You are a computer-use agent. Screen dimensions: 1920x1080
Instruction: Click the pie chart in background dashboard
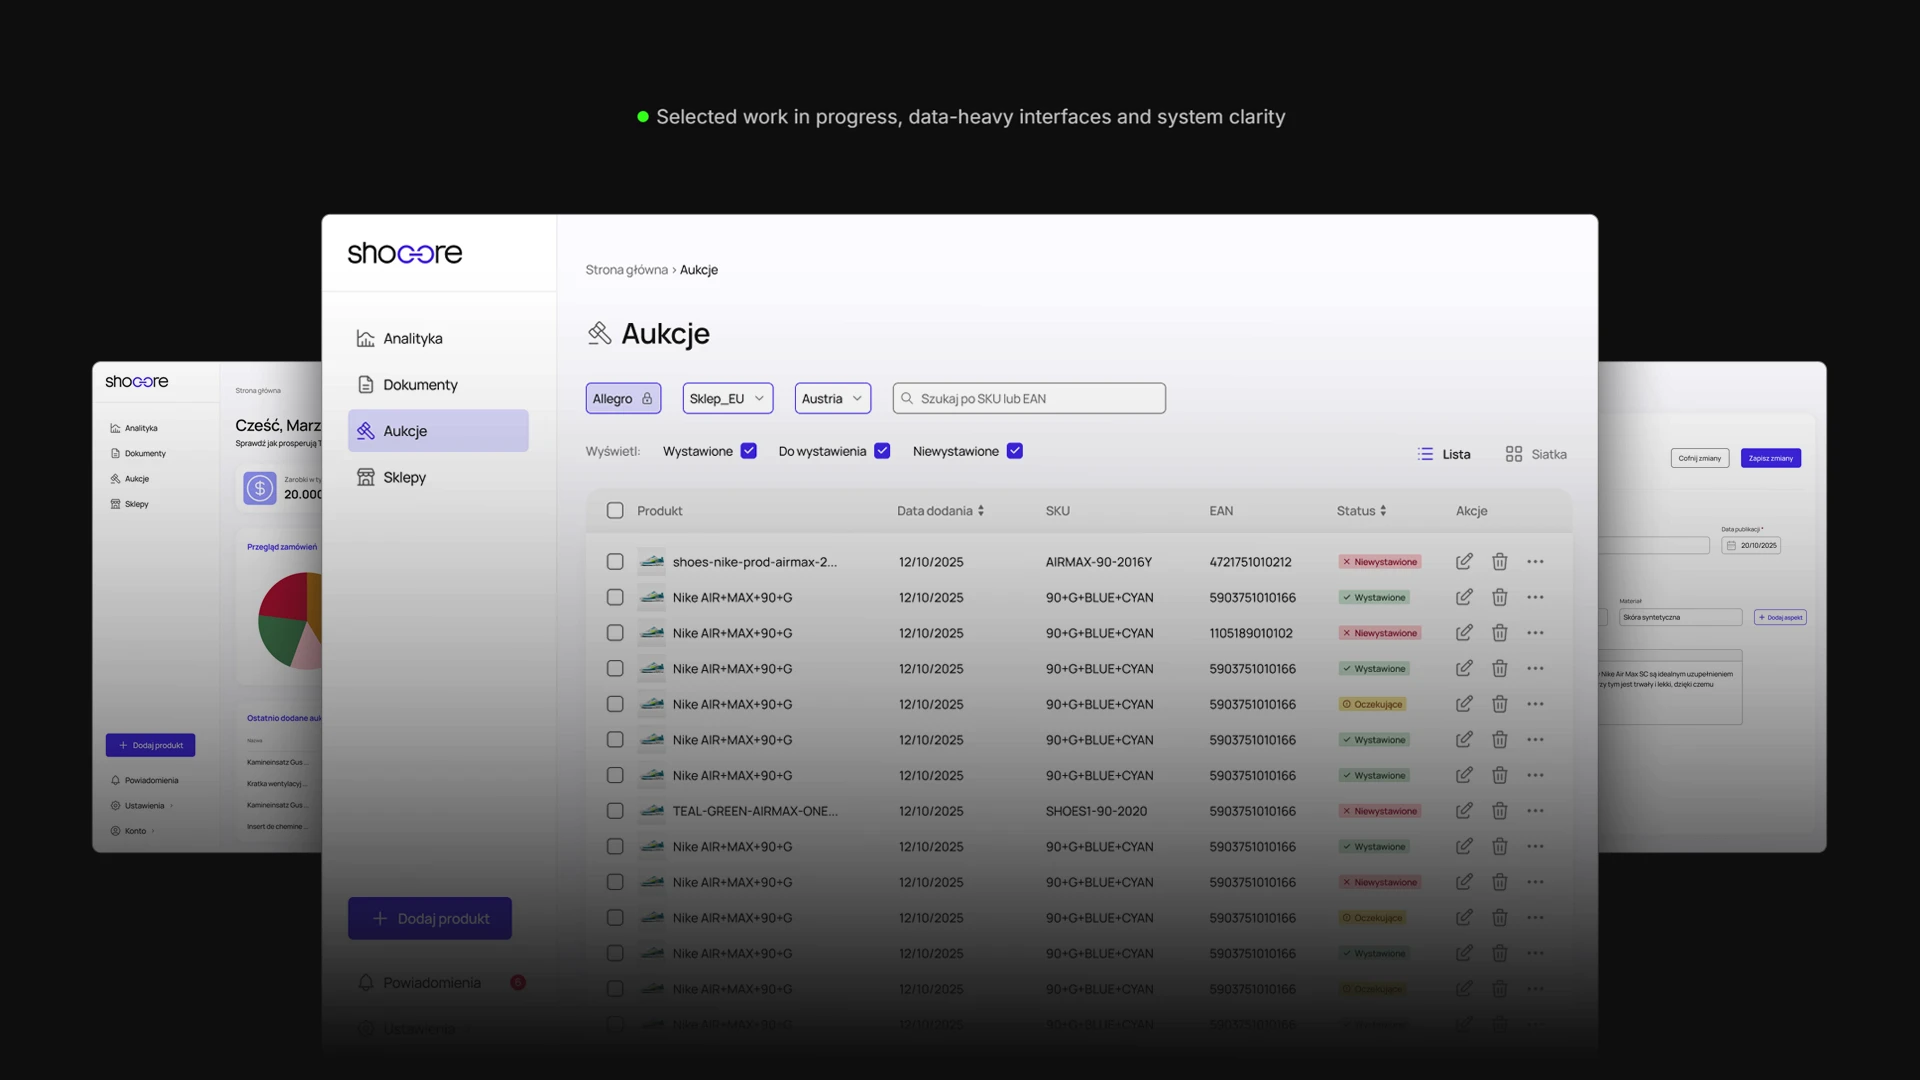coord(290,620)
